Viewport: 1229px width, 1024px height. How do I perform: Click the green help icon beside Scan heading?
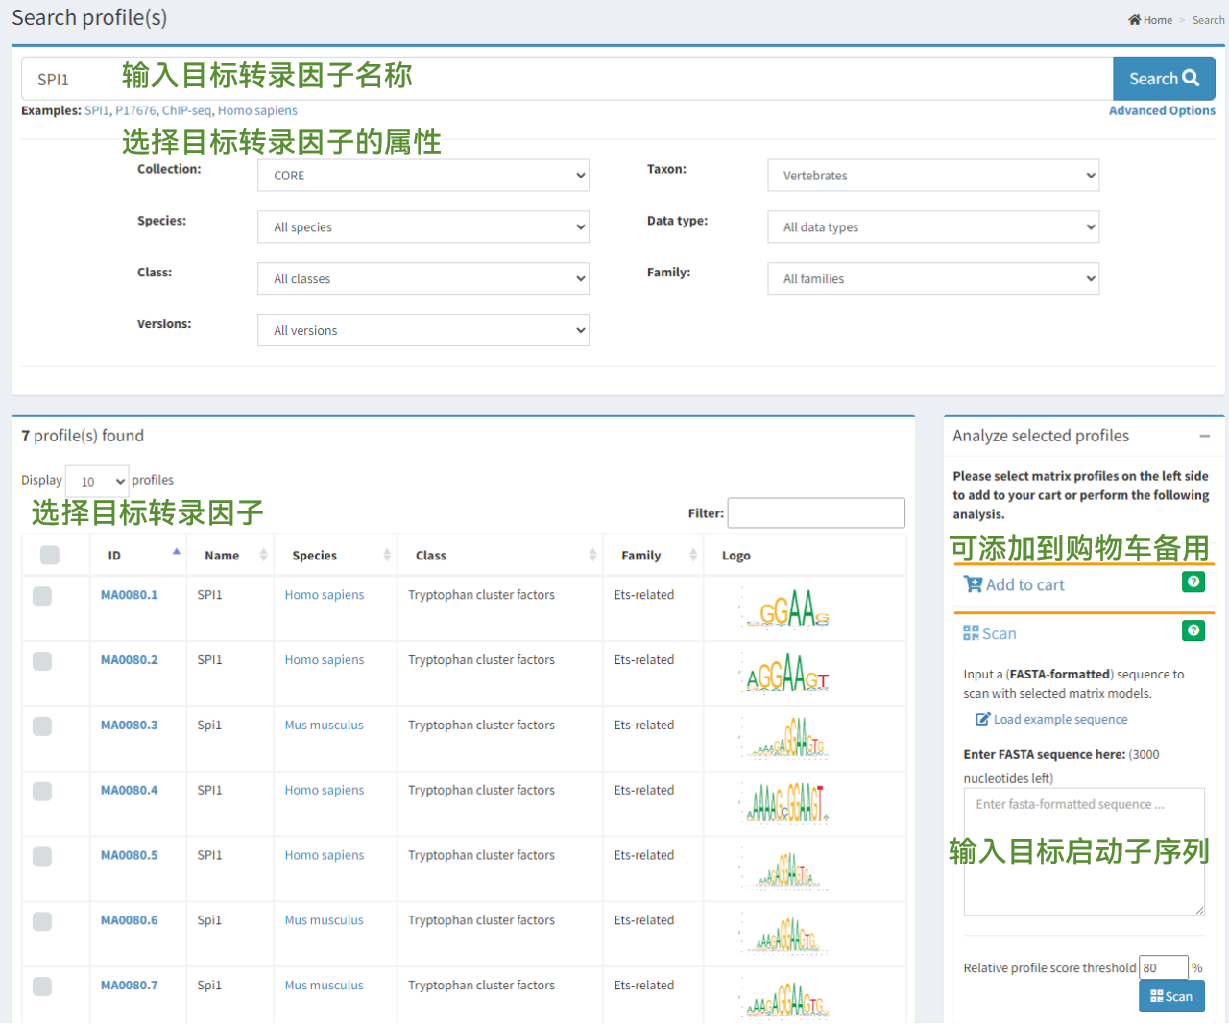tap(1192, 631)
